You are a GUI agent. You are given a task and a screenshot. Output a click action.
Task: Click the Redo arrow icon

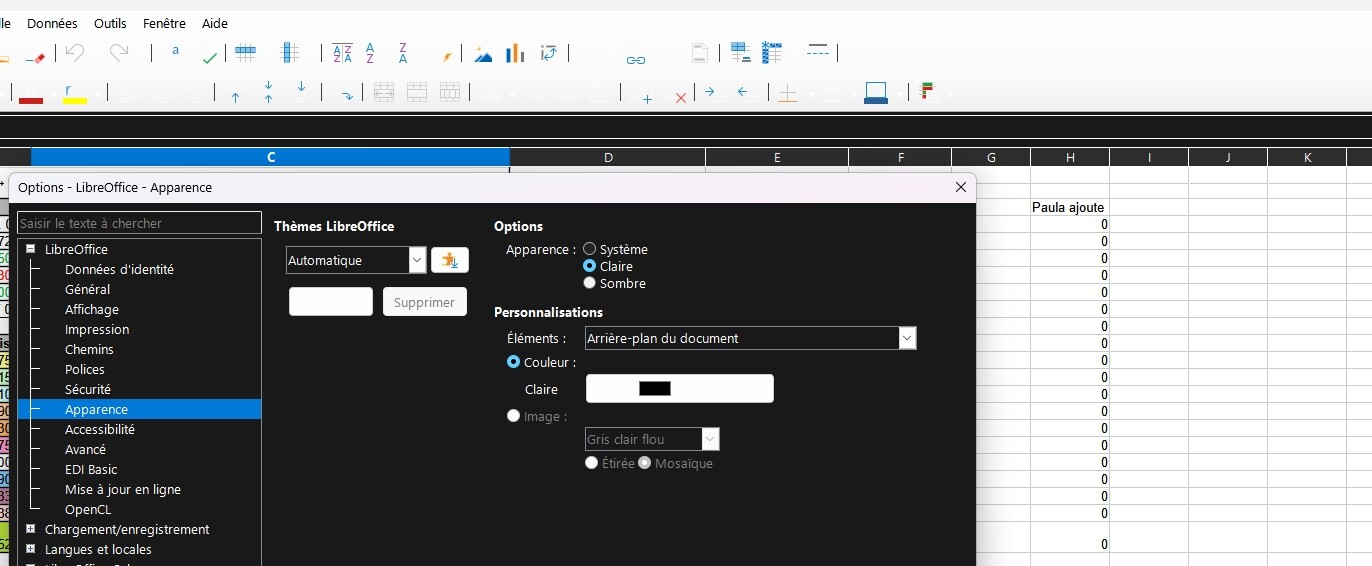119,53
